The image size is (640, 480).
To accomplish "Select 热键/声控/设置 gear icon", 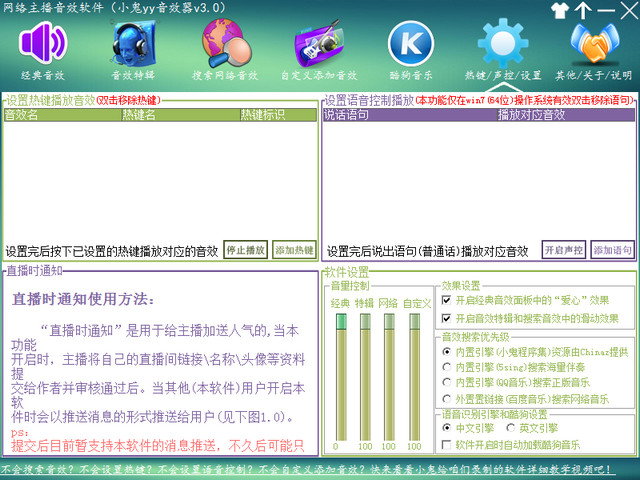I will click(x=503, y=42).
